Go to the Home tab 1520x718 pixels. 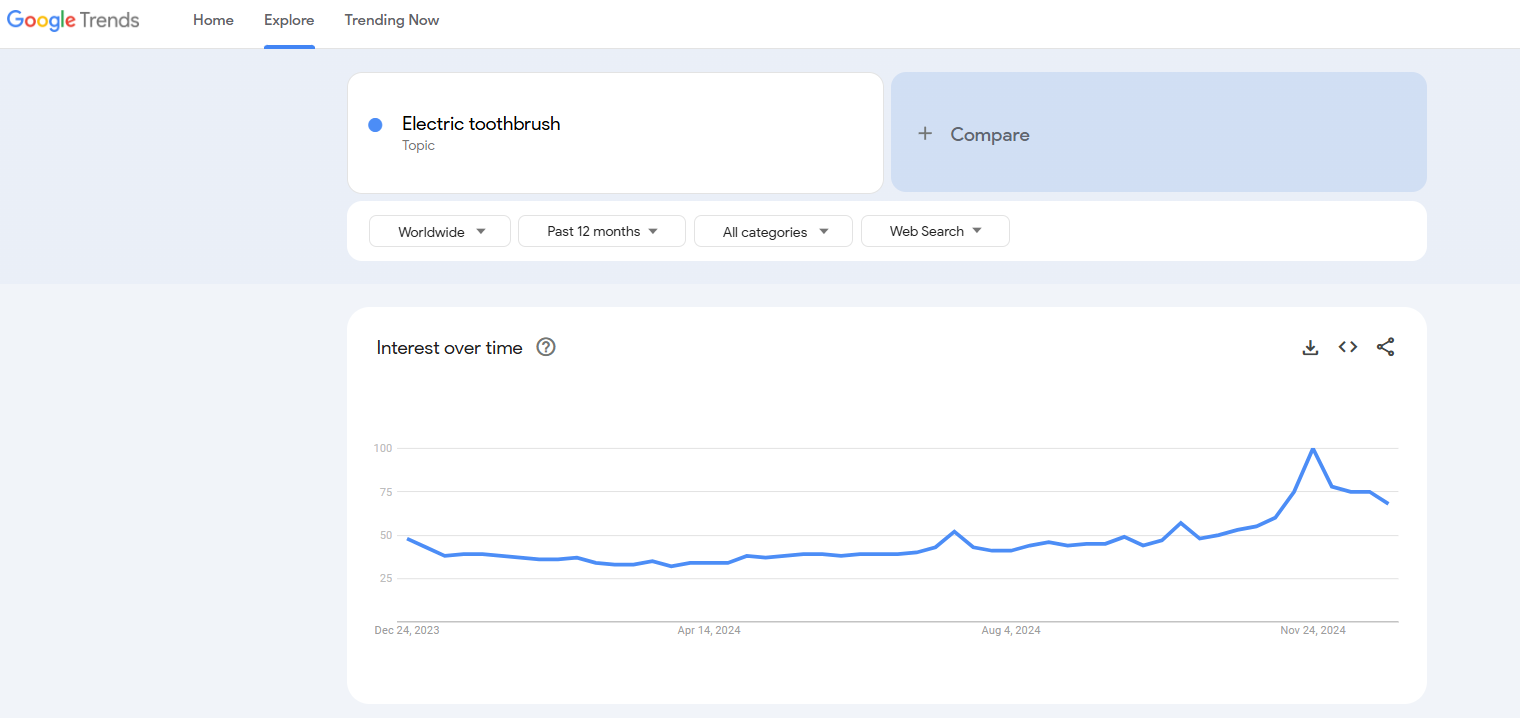[x=213, y=20]
